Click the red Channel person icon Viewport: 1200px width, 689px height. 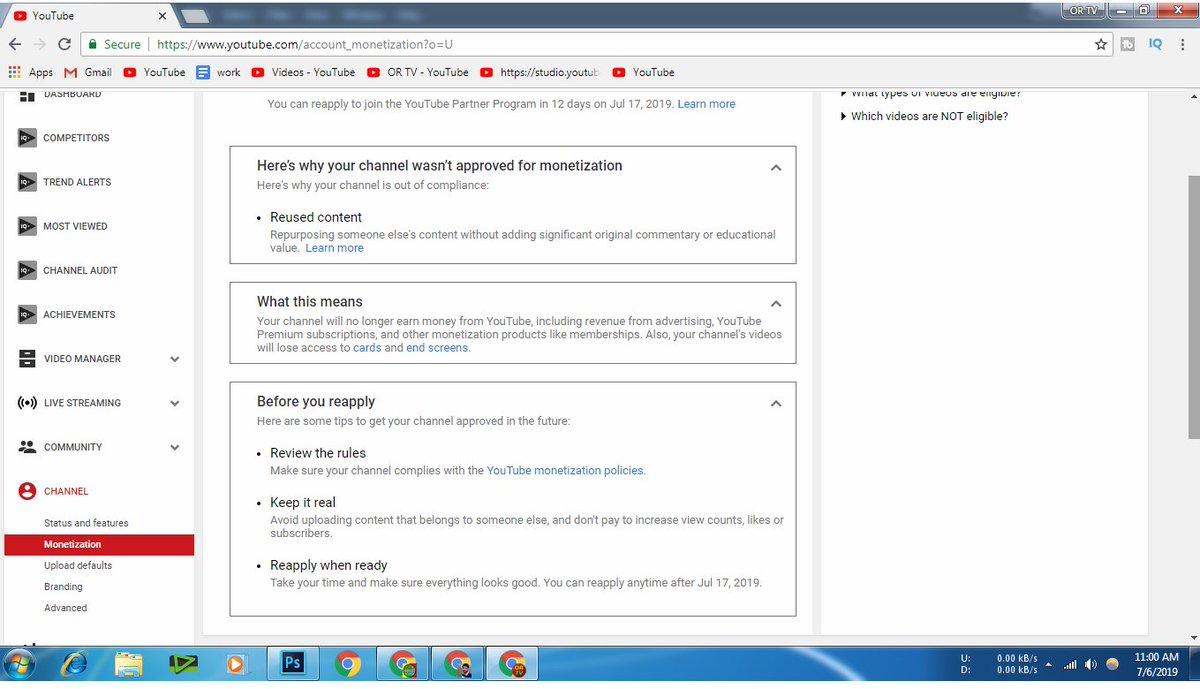pos(27,491)
